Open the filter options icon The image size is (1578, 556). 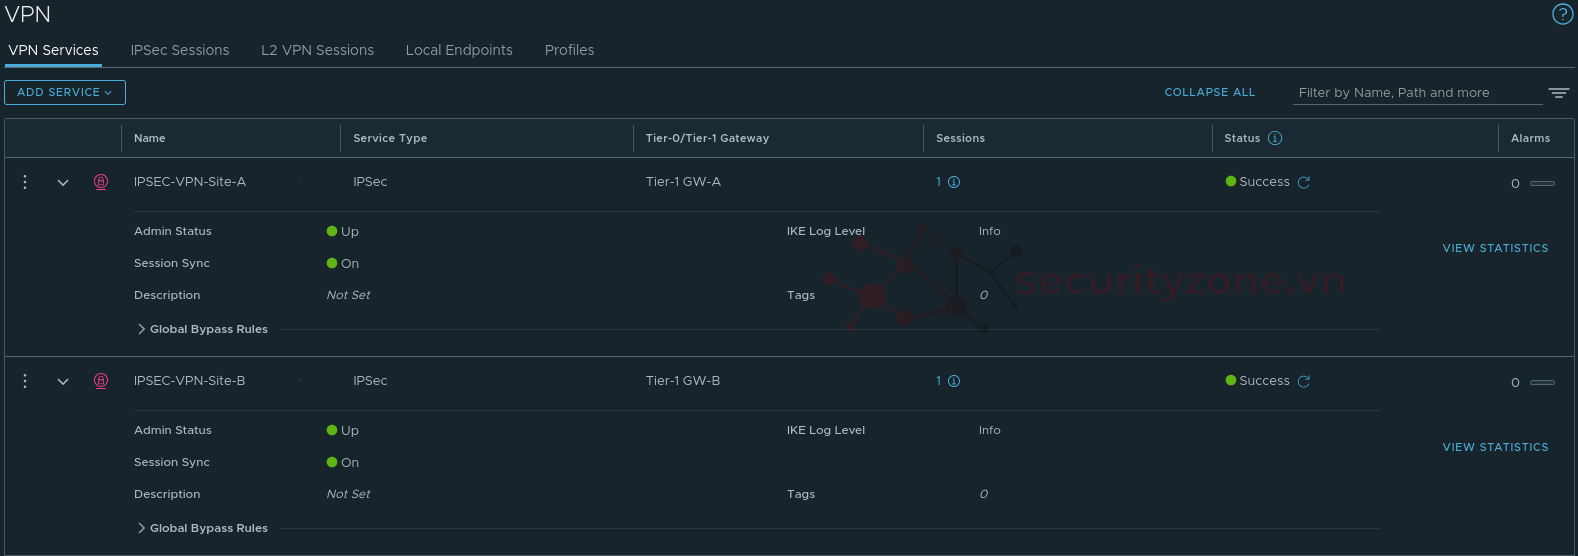1558,93
